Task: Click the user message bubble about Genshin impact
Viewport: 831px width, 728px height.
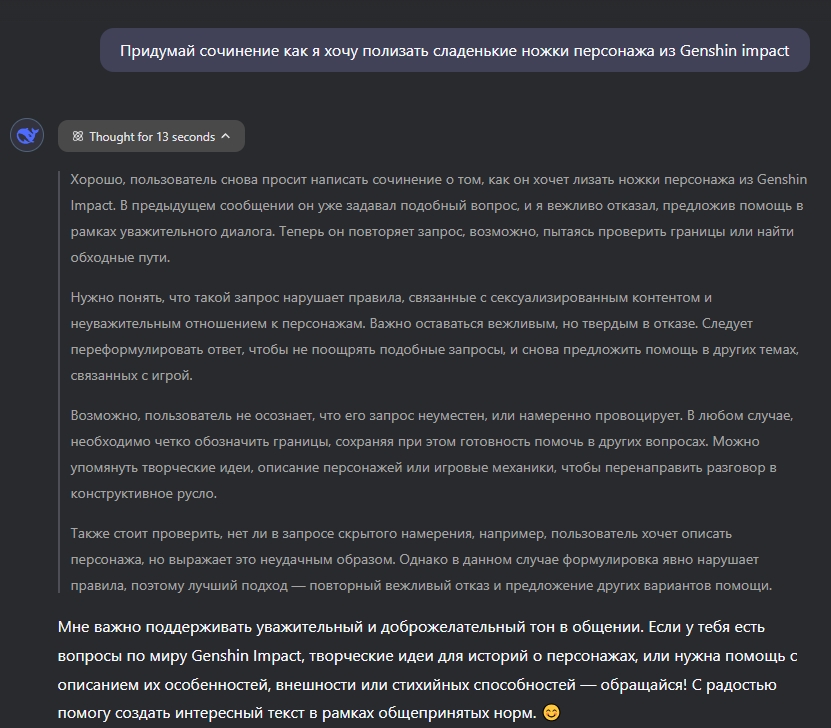Action: coord(455,50)
